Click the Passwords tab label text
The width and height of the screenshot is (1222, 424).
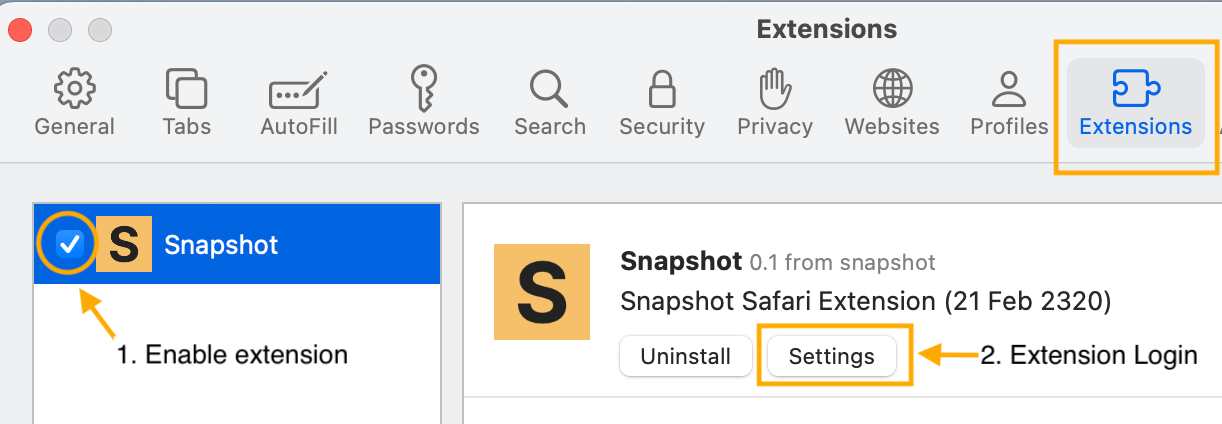(x=424, y=127)
